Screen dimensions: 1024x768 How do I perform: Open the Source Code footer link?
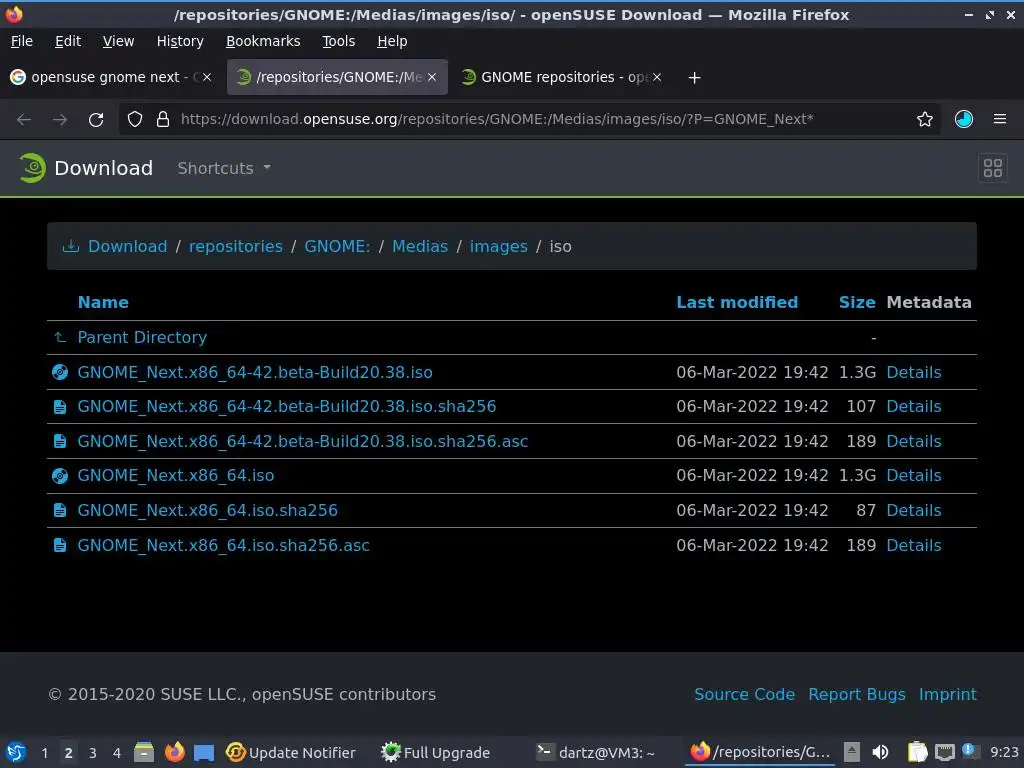744,695
